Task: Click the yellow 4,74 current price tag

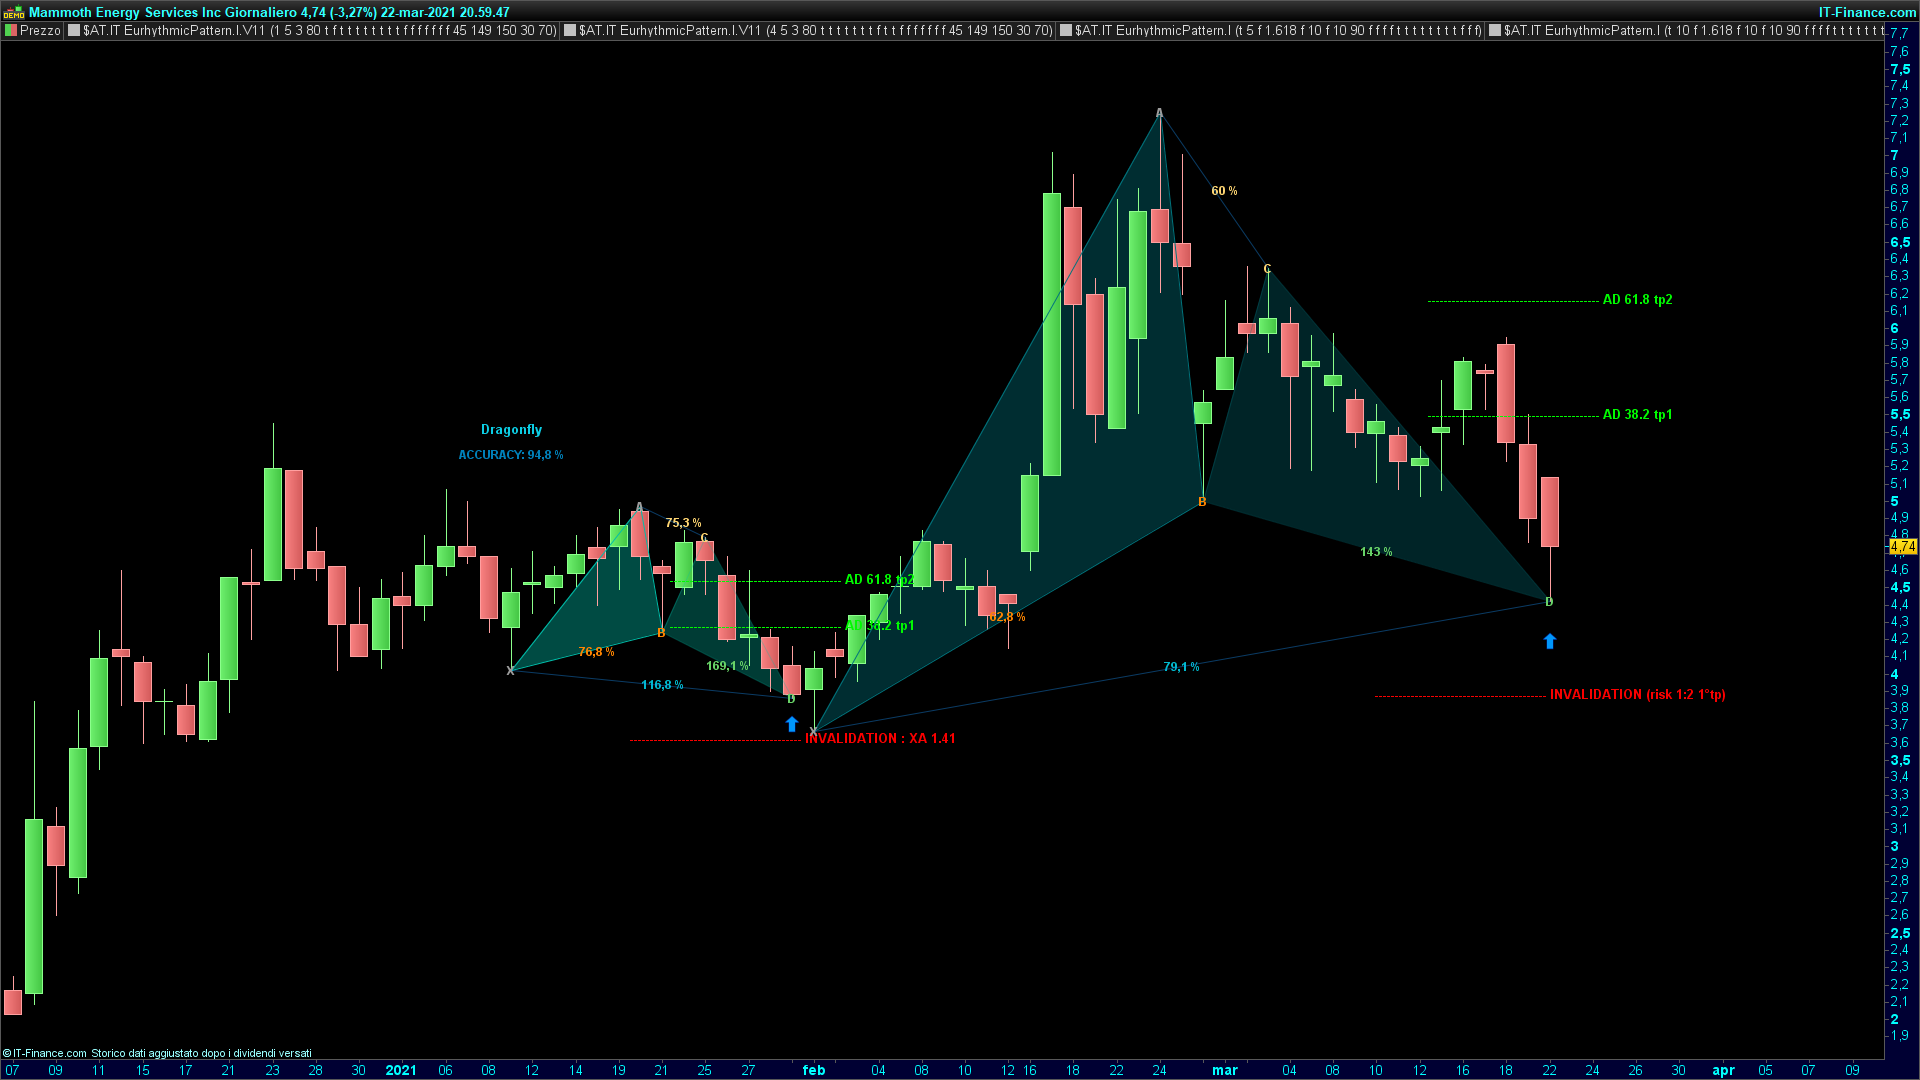Action: (1902, 546)
